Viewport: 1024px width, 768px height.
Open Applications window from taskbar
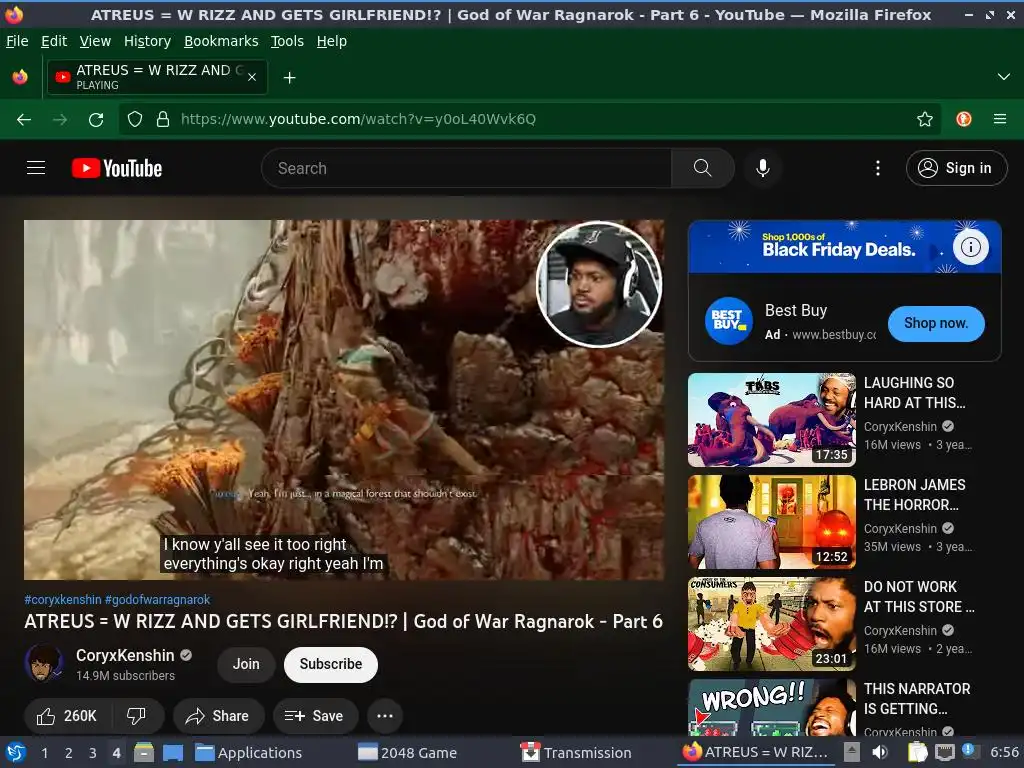tap(249, 753)
